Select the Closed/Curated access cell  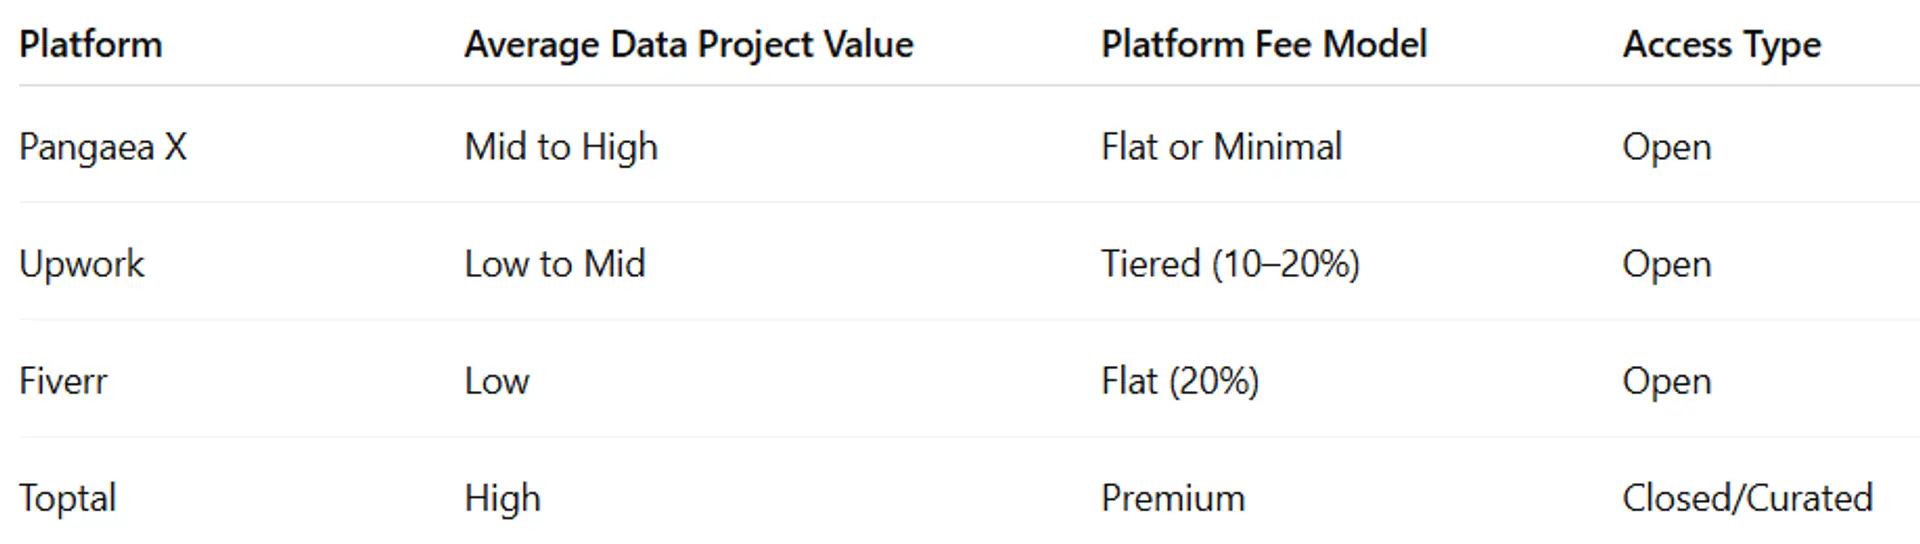pos(1747,498)
